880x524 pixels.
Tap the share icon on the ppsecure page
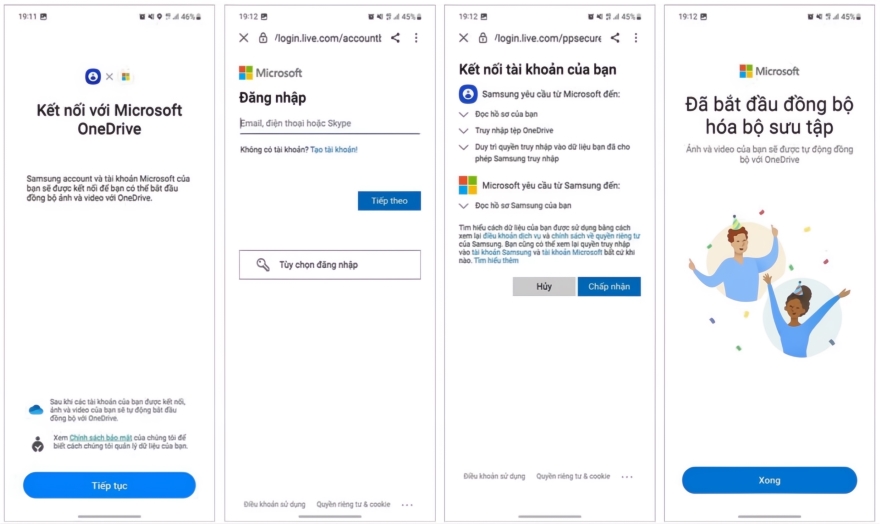tap(615, 38)
